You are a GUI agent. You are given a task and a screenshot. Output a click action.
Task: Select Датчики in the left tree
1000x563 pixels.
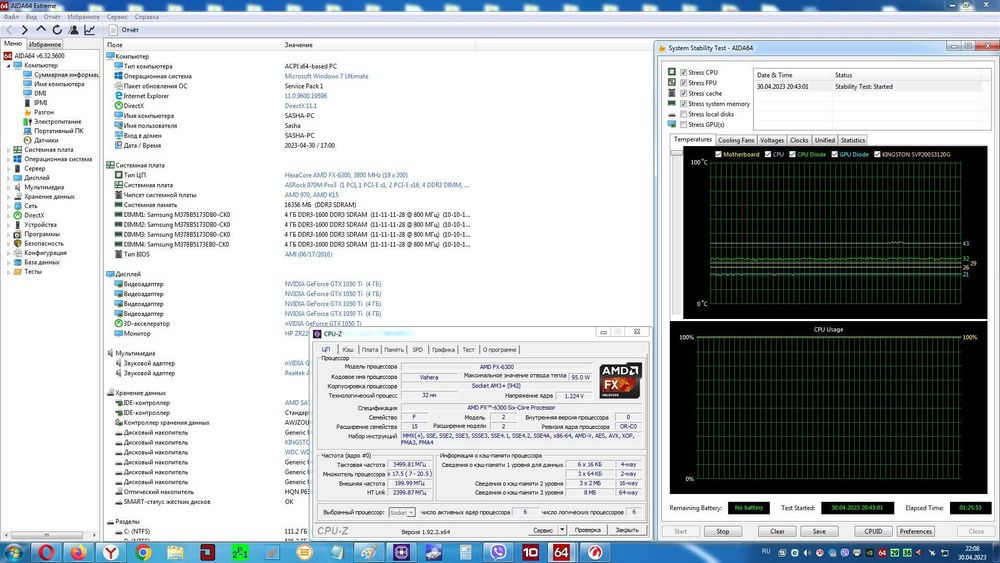[46, 140]
